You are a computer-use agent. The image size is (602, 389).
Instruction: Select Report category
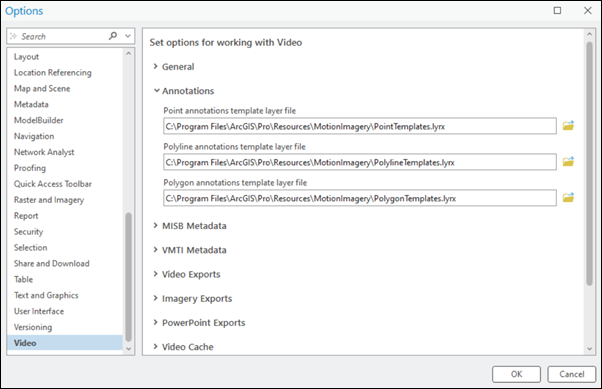(x=65, y=216)
